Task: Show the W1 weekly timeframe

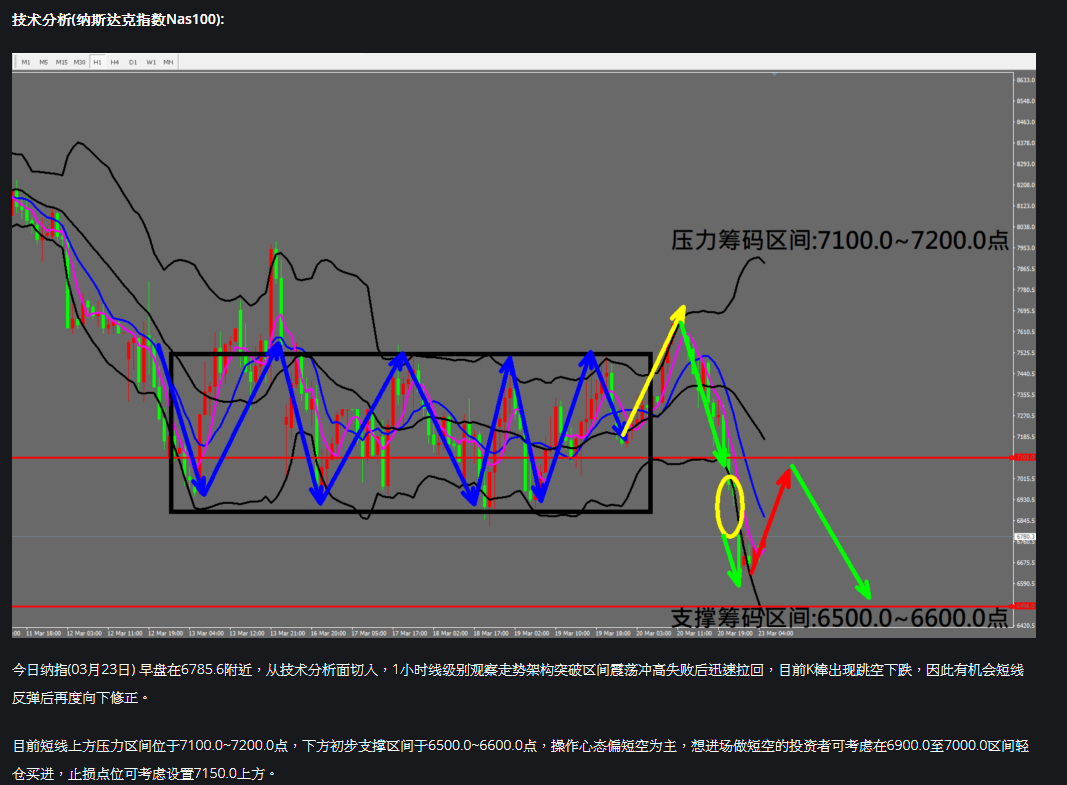Action: (x=151, y=62)
